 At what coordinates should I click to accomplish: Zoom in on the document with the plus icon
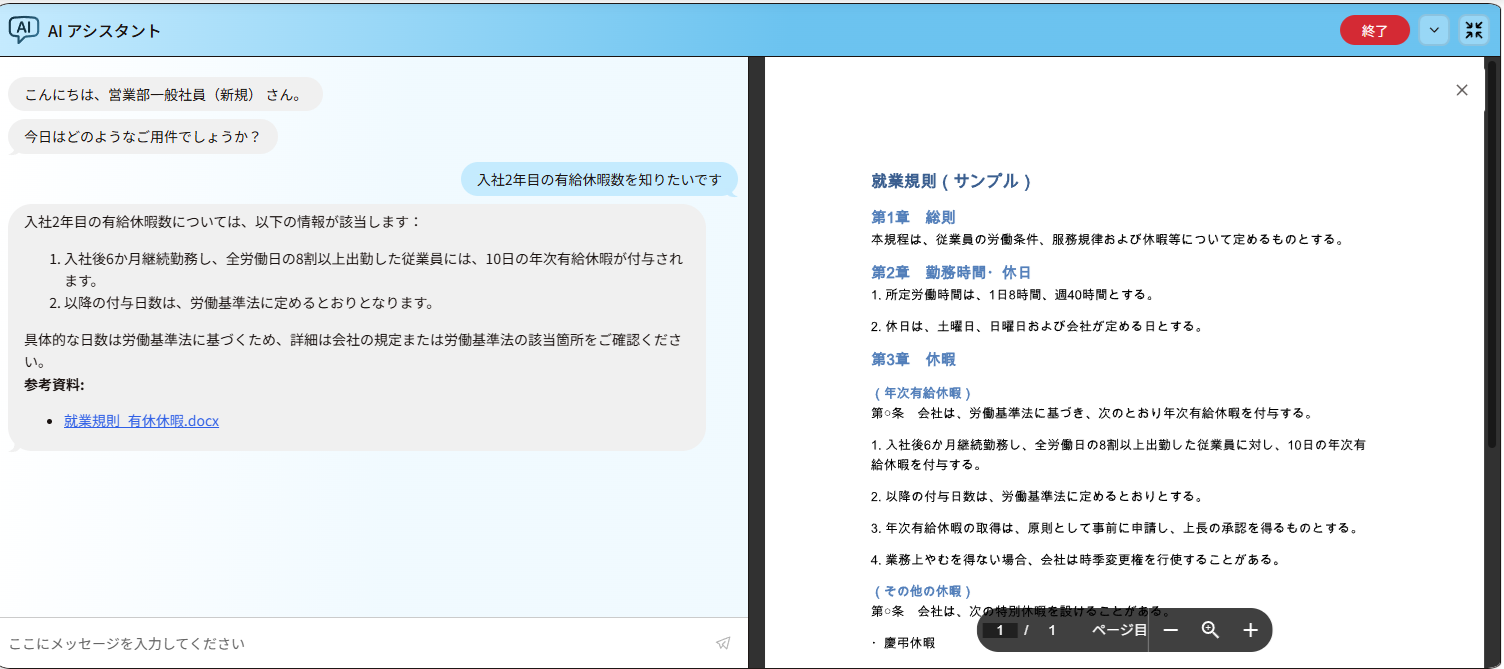coord(1249,630)
